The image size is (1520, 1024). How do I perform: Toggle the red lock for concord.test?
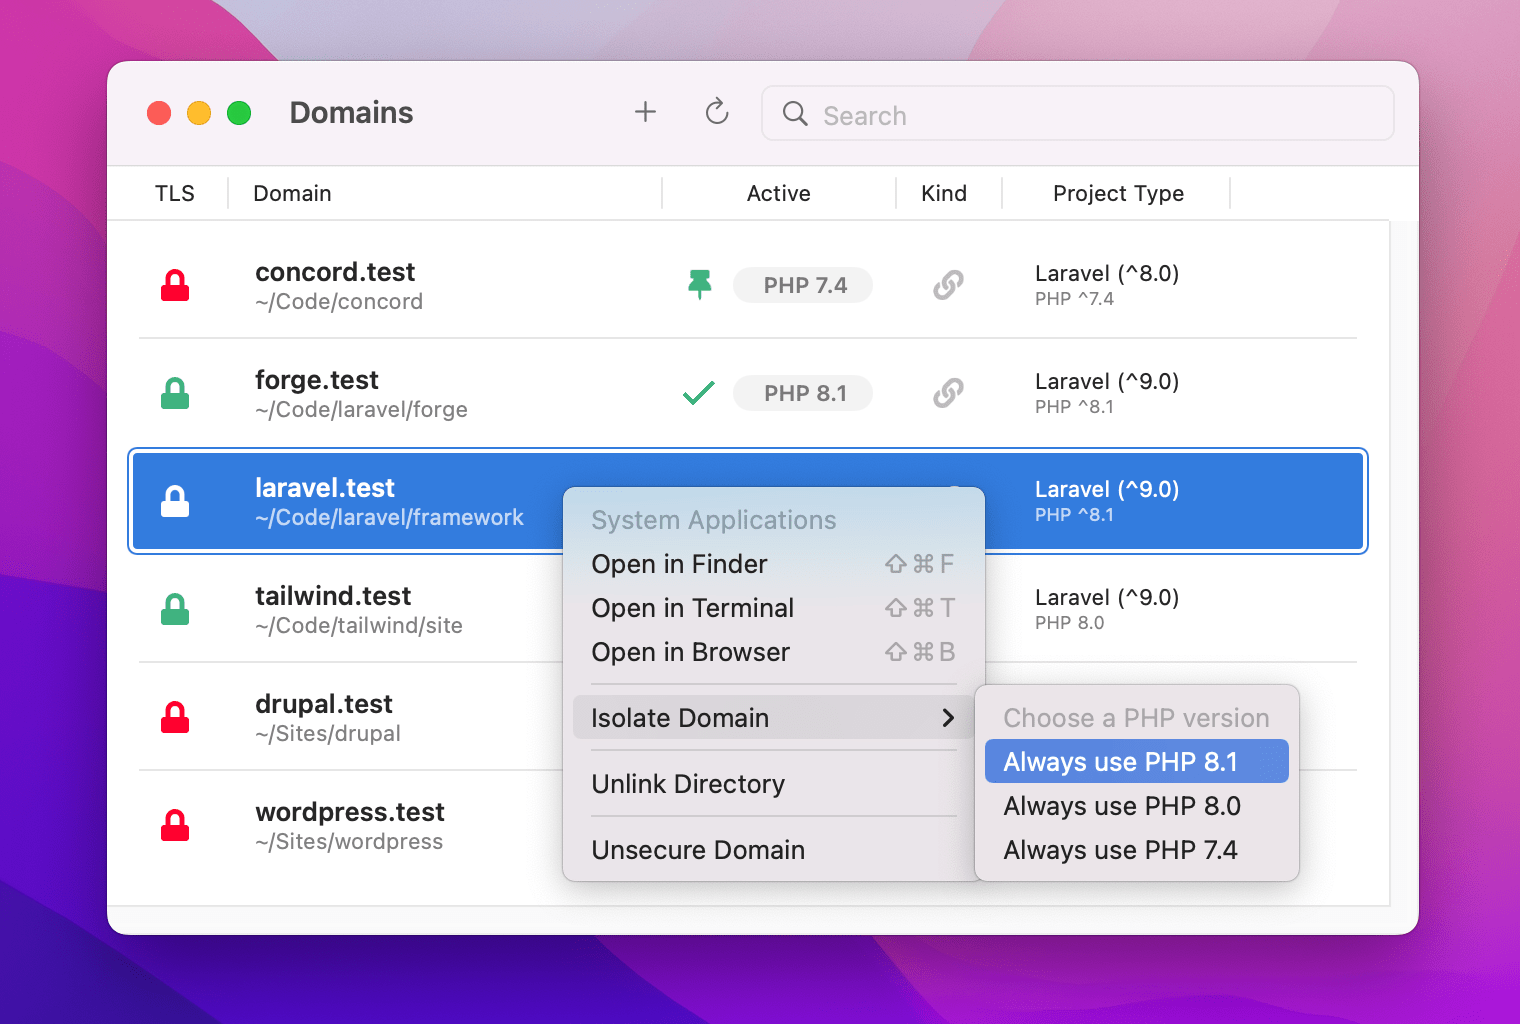point(175,286)
